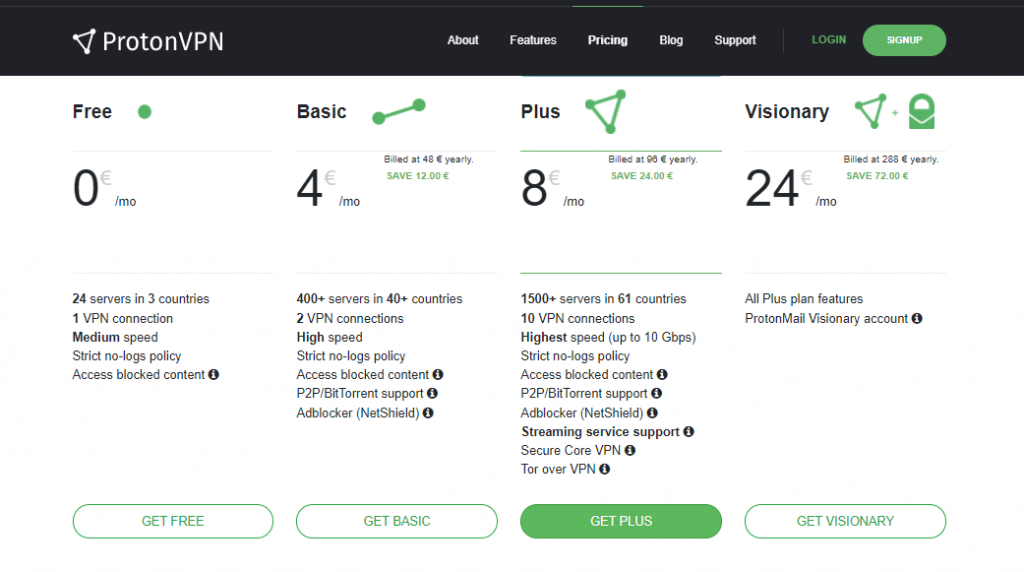Click the Plus plan triangle icon
Image resolution: width=1024 pixels, height=572 pixels.
(x=606, y=112)
